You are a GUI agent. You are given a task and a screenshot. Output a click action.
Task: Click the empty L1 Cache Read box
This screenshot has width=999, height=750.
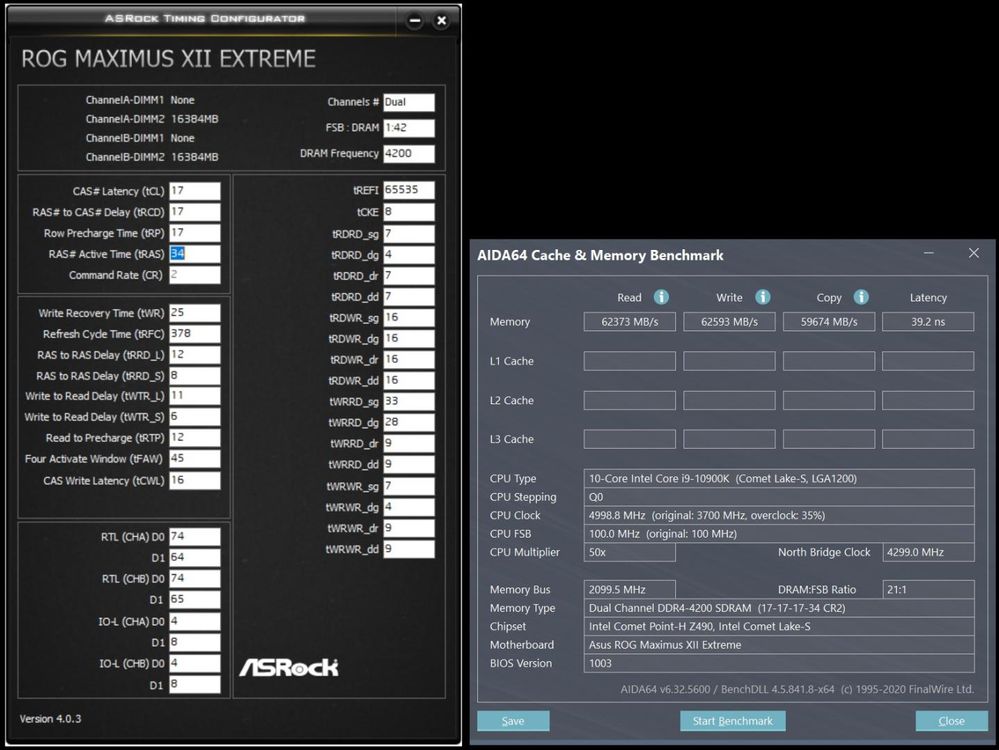629,361
